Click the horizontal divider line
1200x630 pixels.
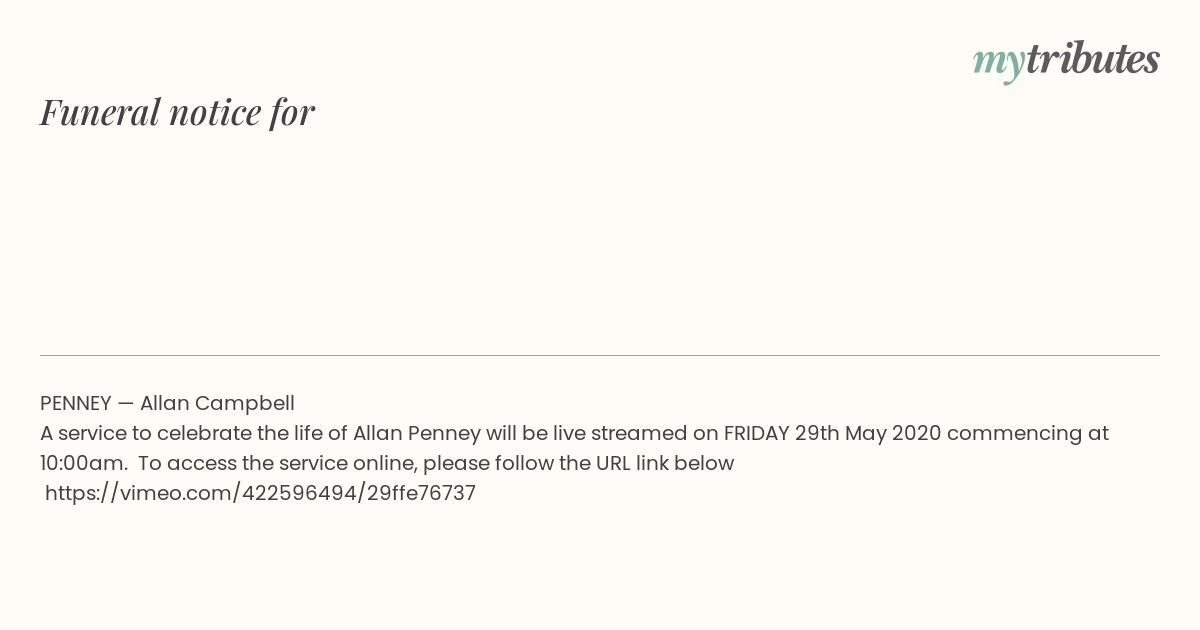600,355
